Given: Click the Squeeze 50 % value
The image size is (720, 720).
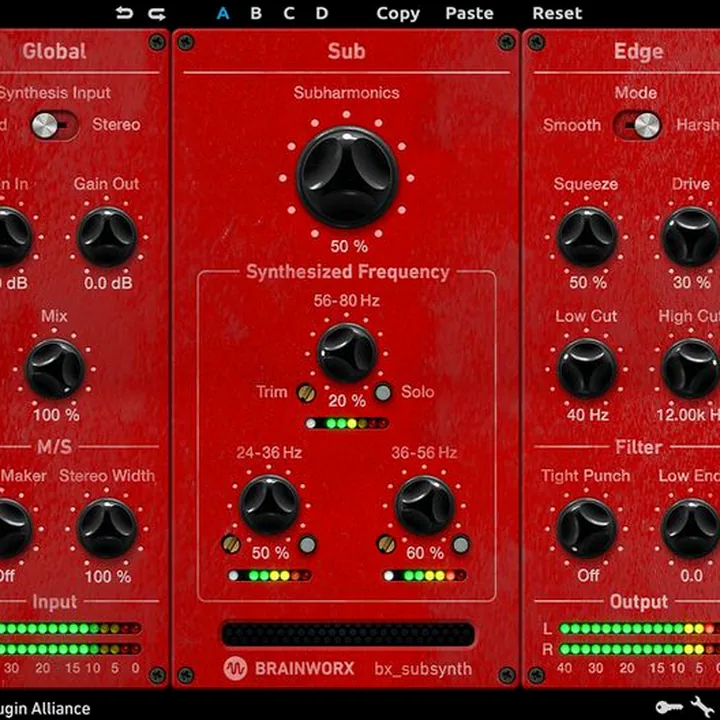Looking at the screenshot, I should (x=588, y=282).
